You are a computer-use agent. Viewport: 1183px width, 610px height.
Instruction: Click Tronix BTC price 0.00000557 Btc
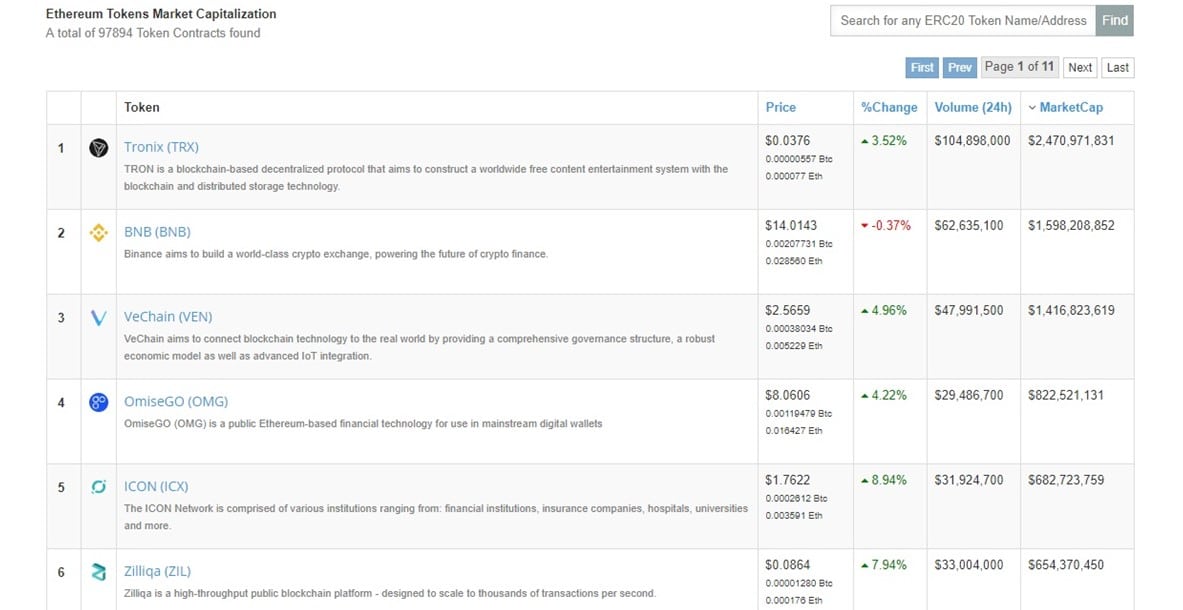point(799,159)
